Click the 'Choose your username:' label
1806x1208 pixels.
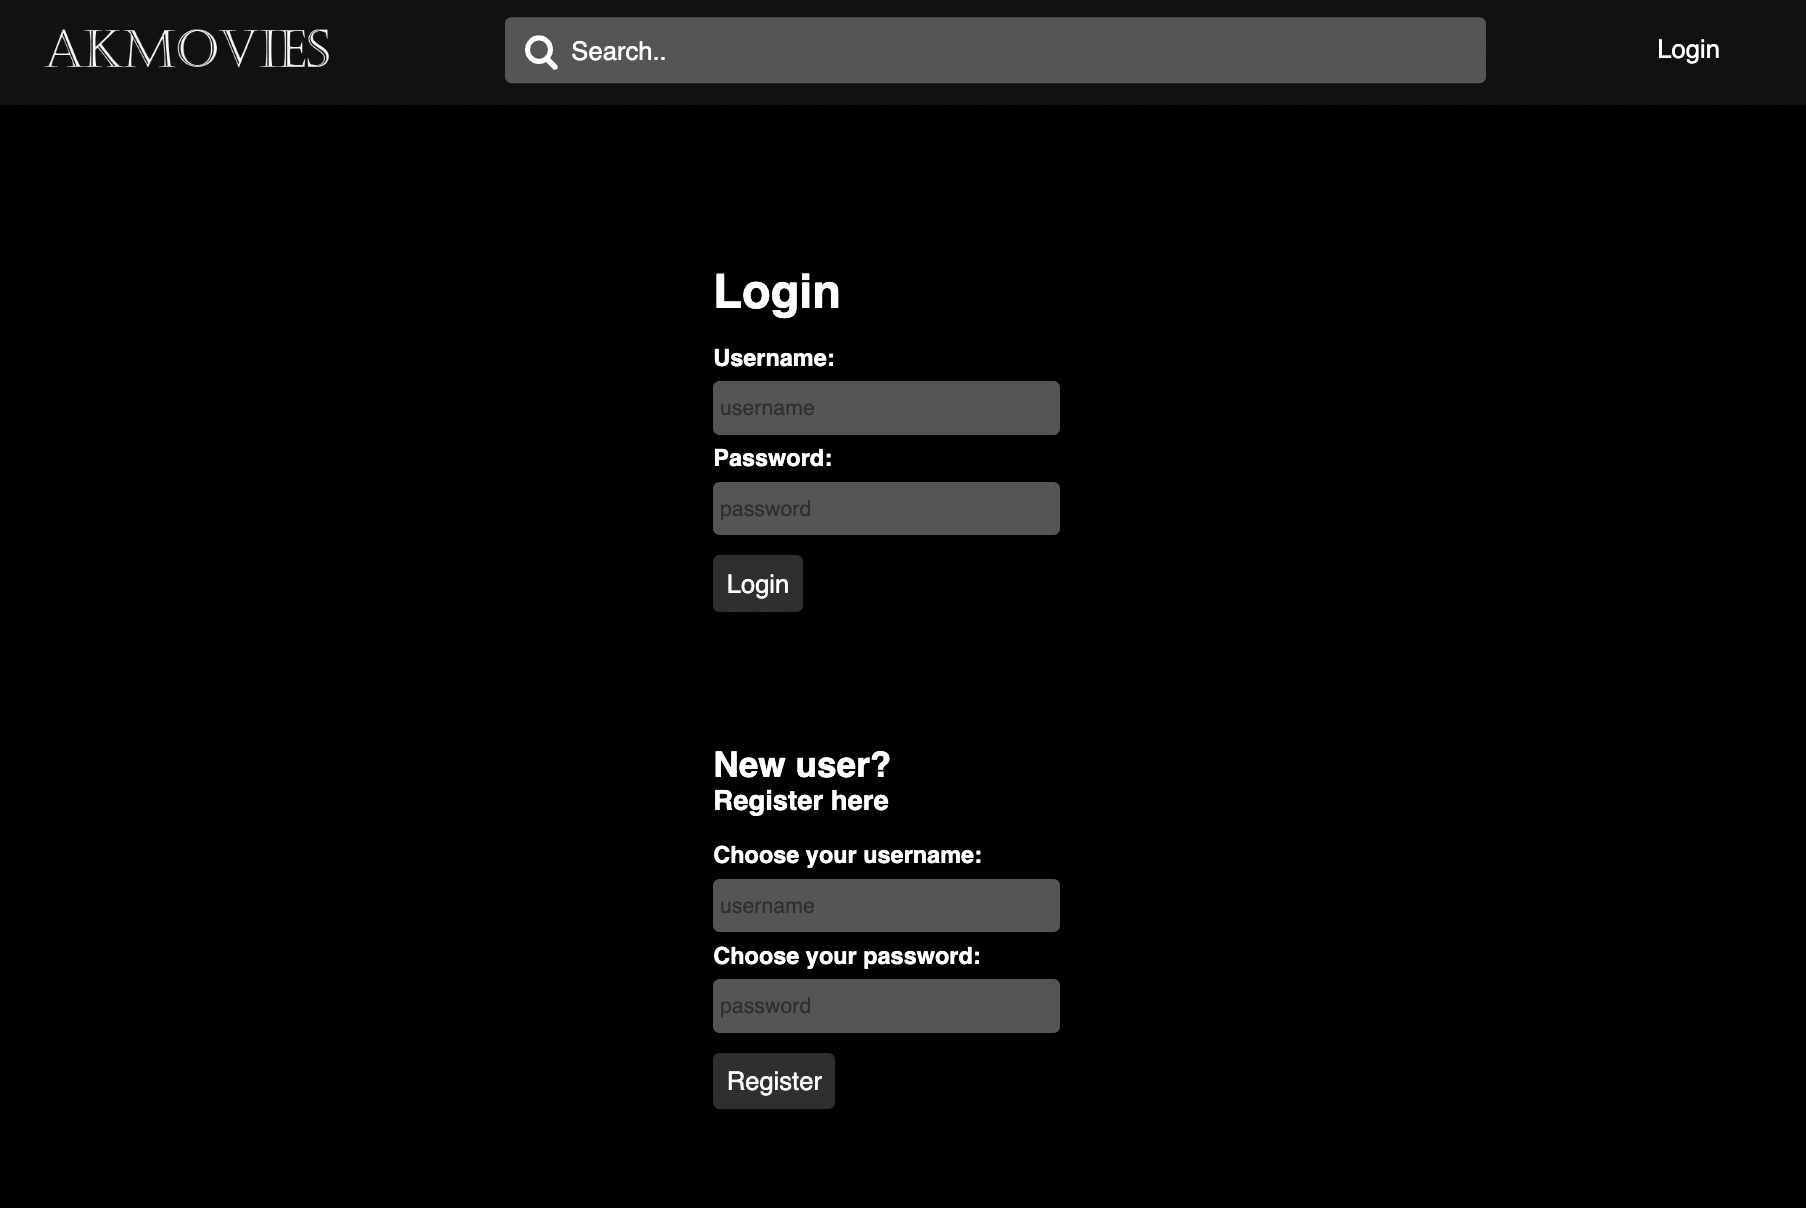[847, 855]
